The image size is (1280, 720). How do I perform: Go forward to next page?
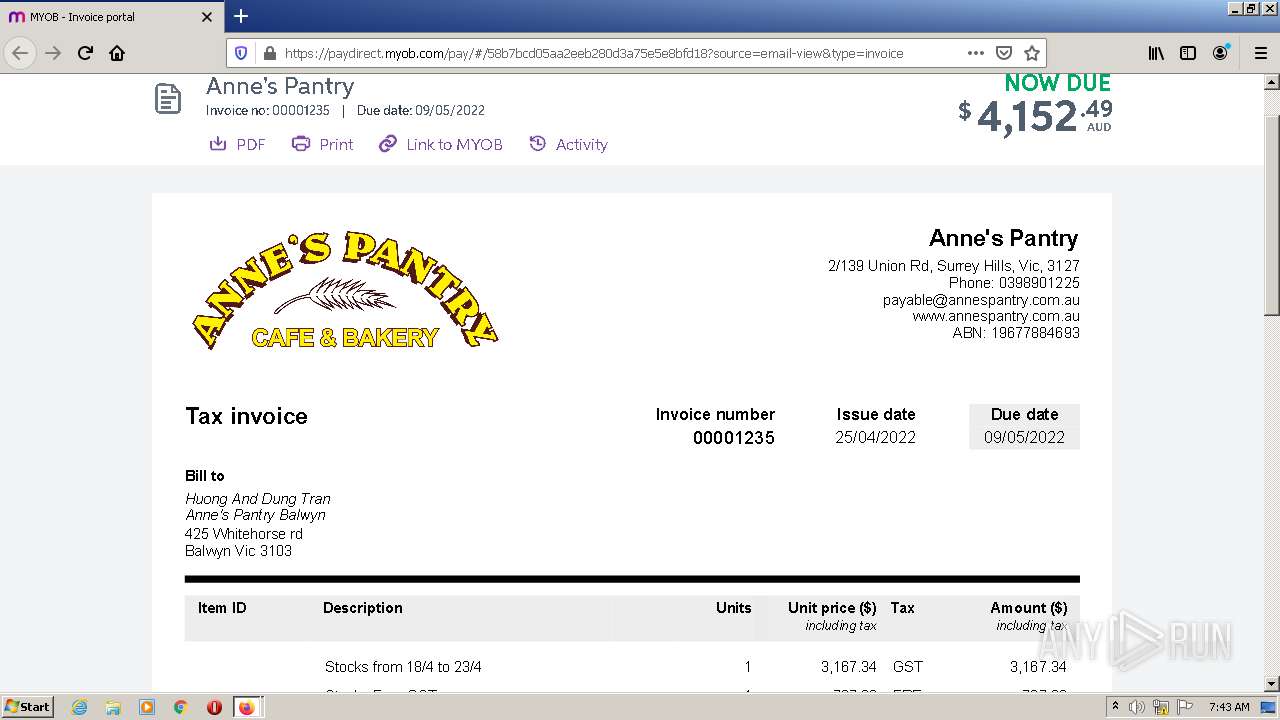[x=53, y=53]
